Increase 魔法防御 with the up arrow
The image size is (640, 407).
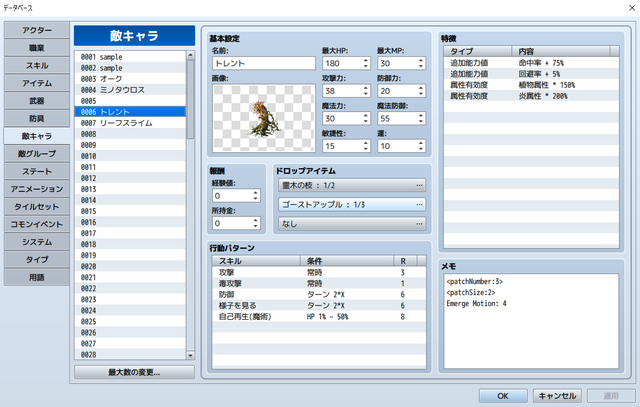(x=421, y=116)
